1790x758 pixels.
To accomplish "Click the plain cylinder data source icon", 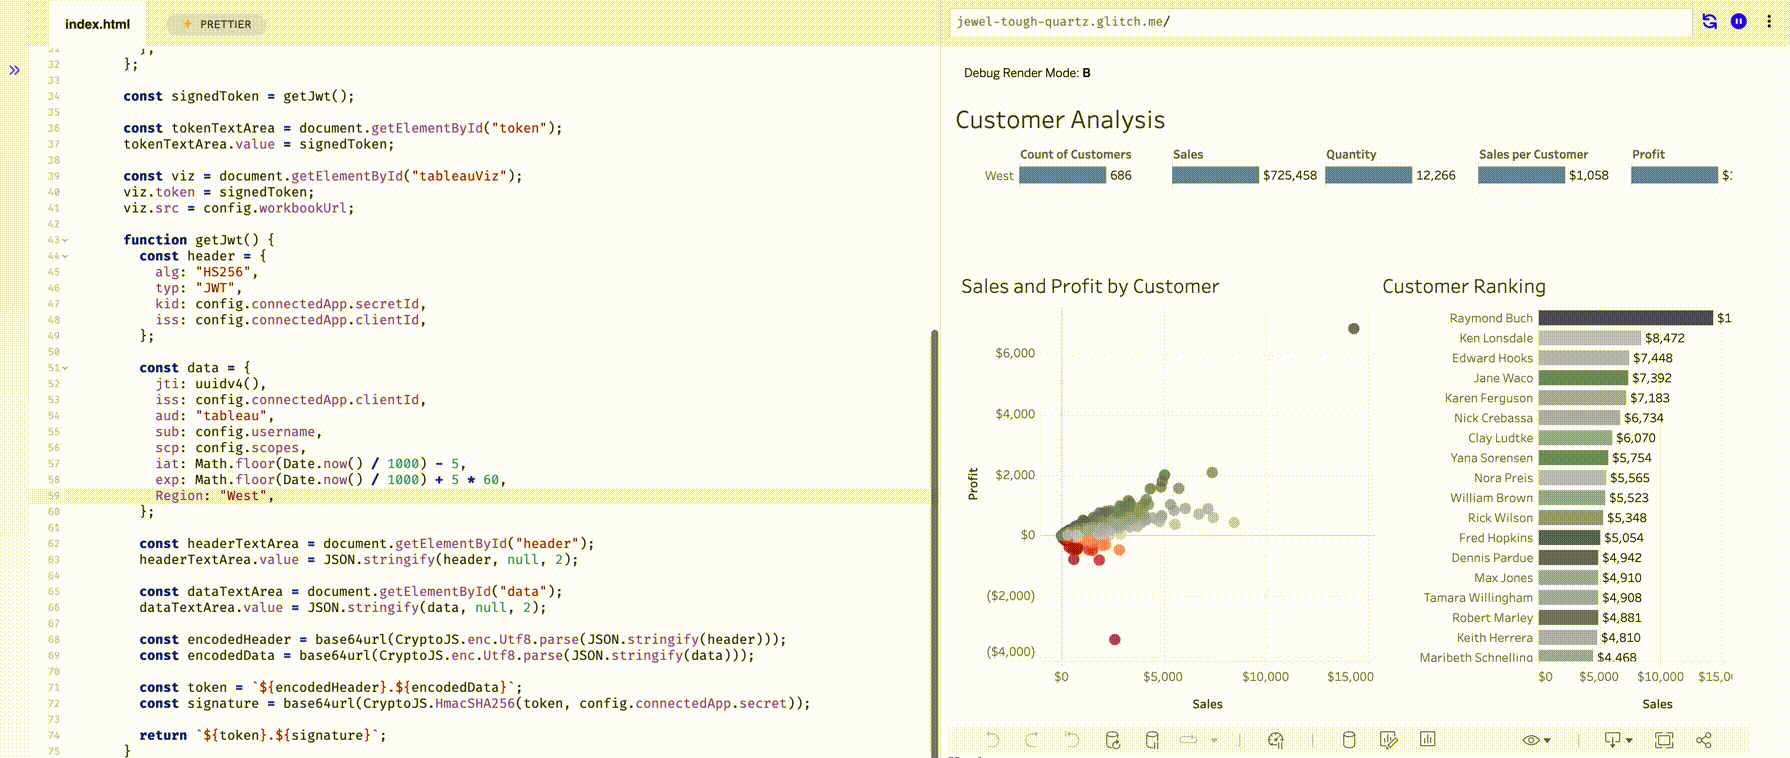I will (1348, 740).
